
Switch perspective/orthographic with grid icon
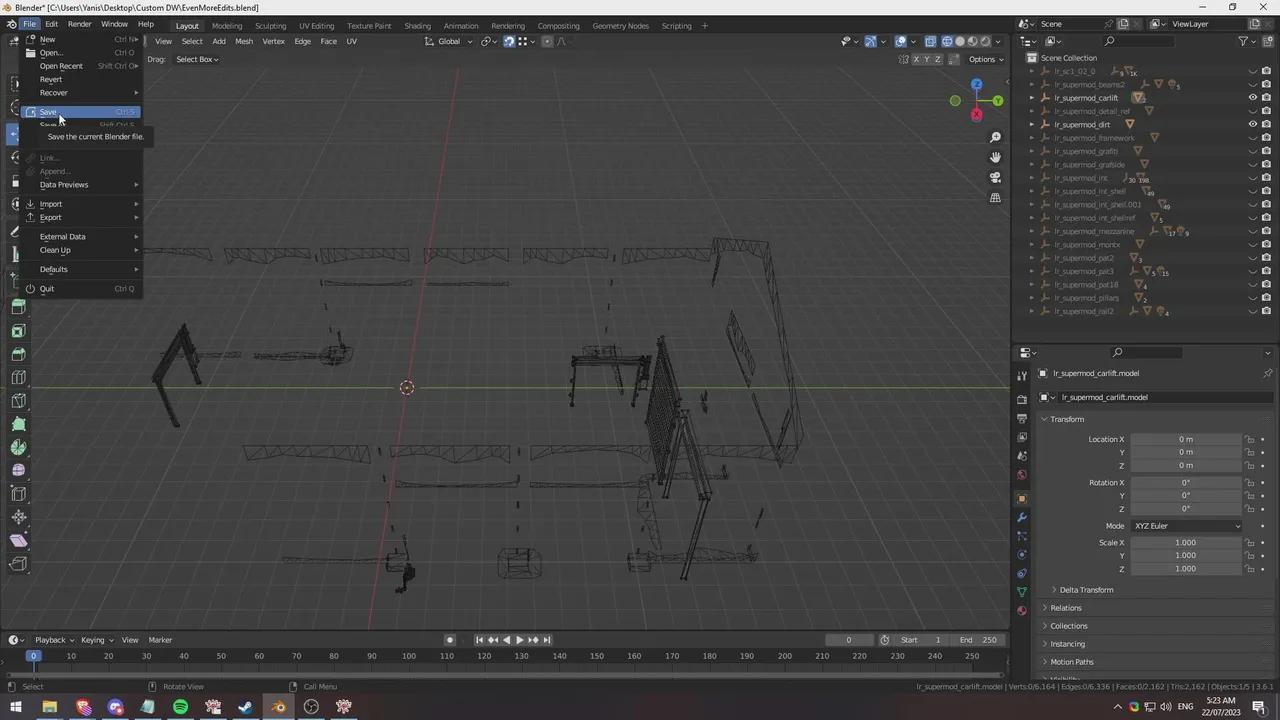[995, 198]
